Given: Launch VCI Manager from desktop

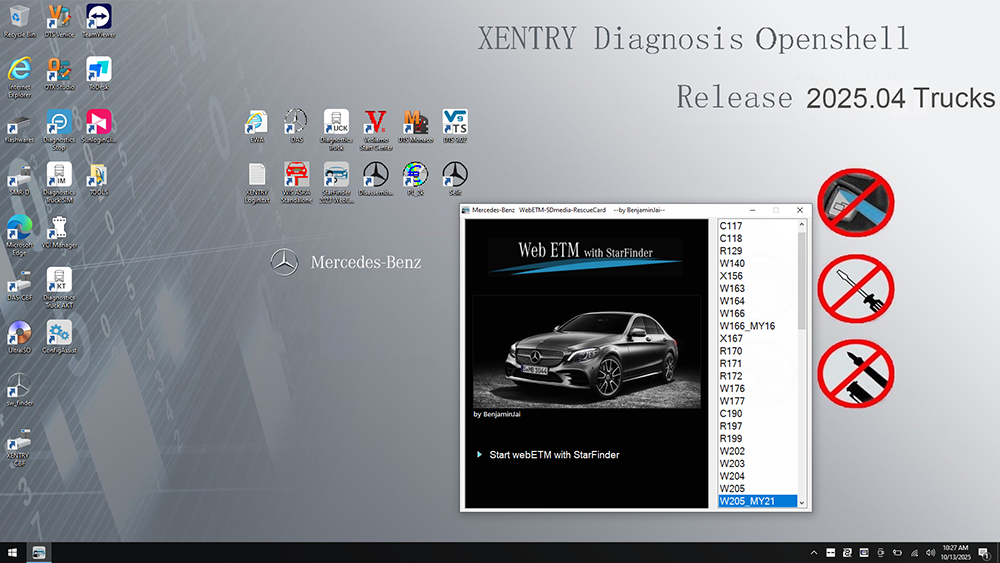Looking at the screenshot, I should (x=59, y=228).
